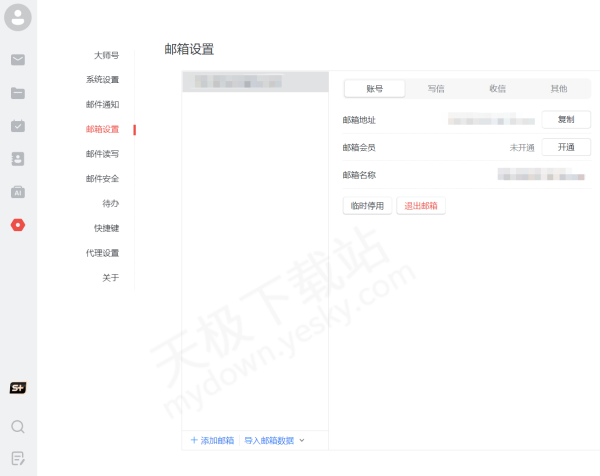
Task: Click the red 退出邮箱 button
Action: [421, 206]
